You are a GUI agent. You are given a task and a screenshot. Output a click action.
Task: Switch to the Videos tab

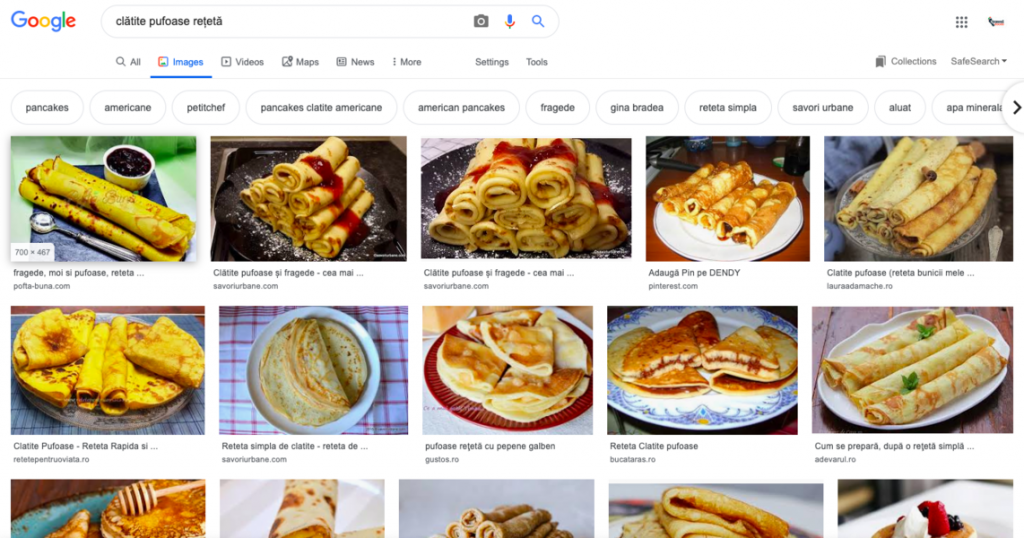(242, 62)
